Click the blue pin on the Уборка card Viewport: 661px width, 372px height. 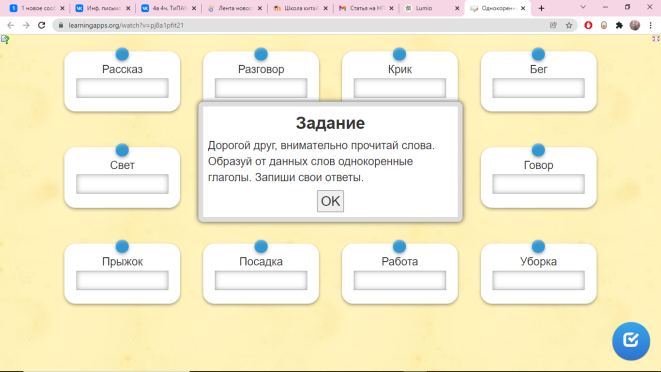pos(538,246)
